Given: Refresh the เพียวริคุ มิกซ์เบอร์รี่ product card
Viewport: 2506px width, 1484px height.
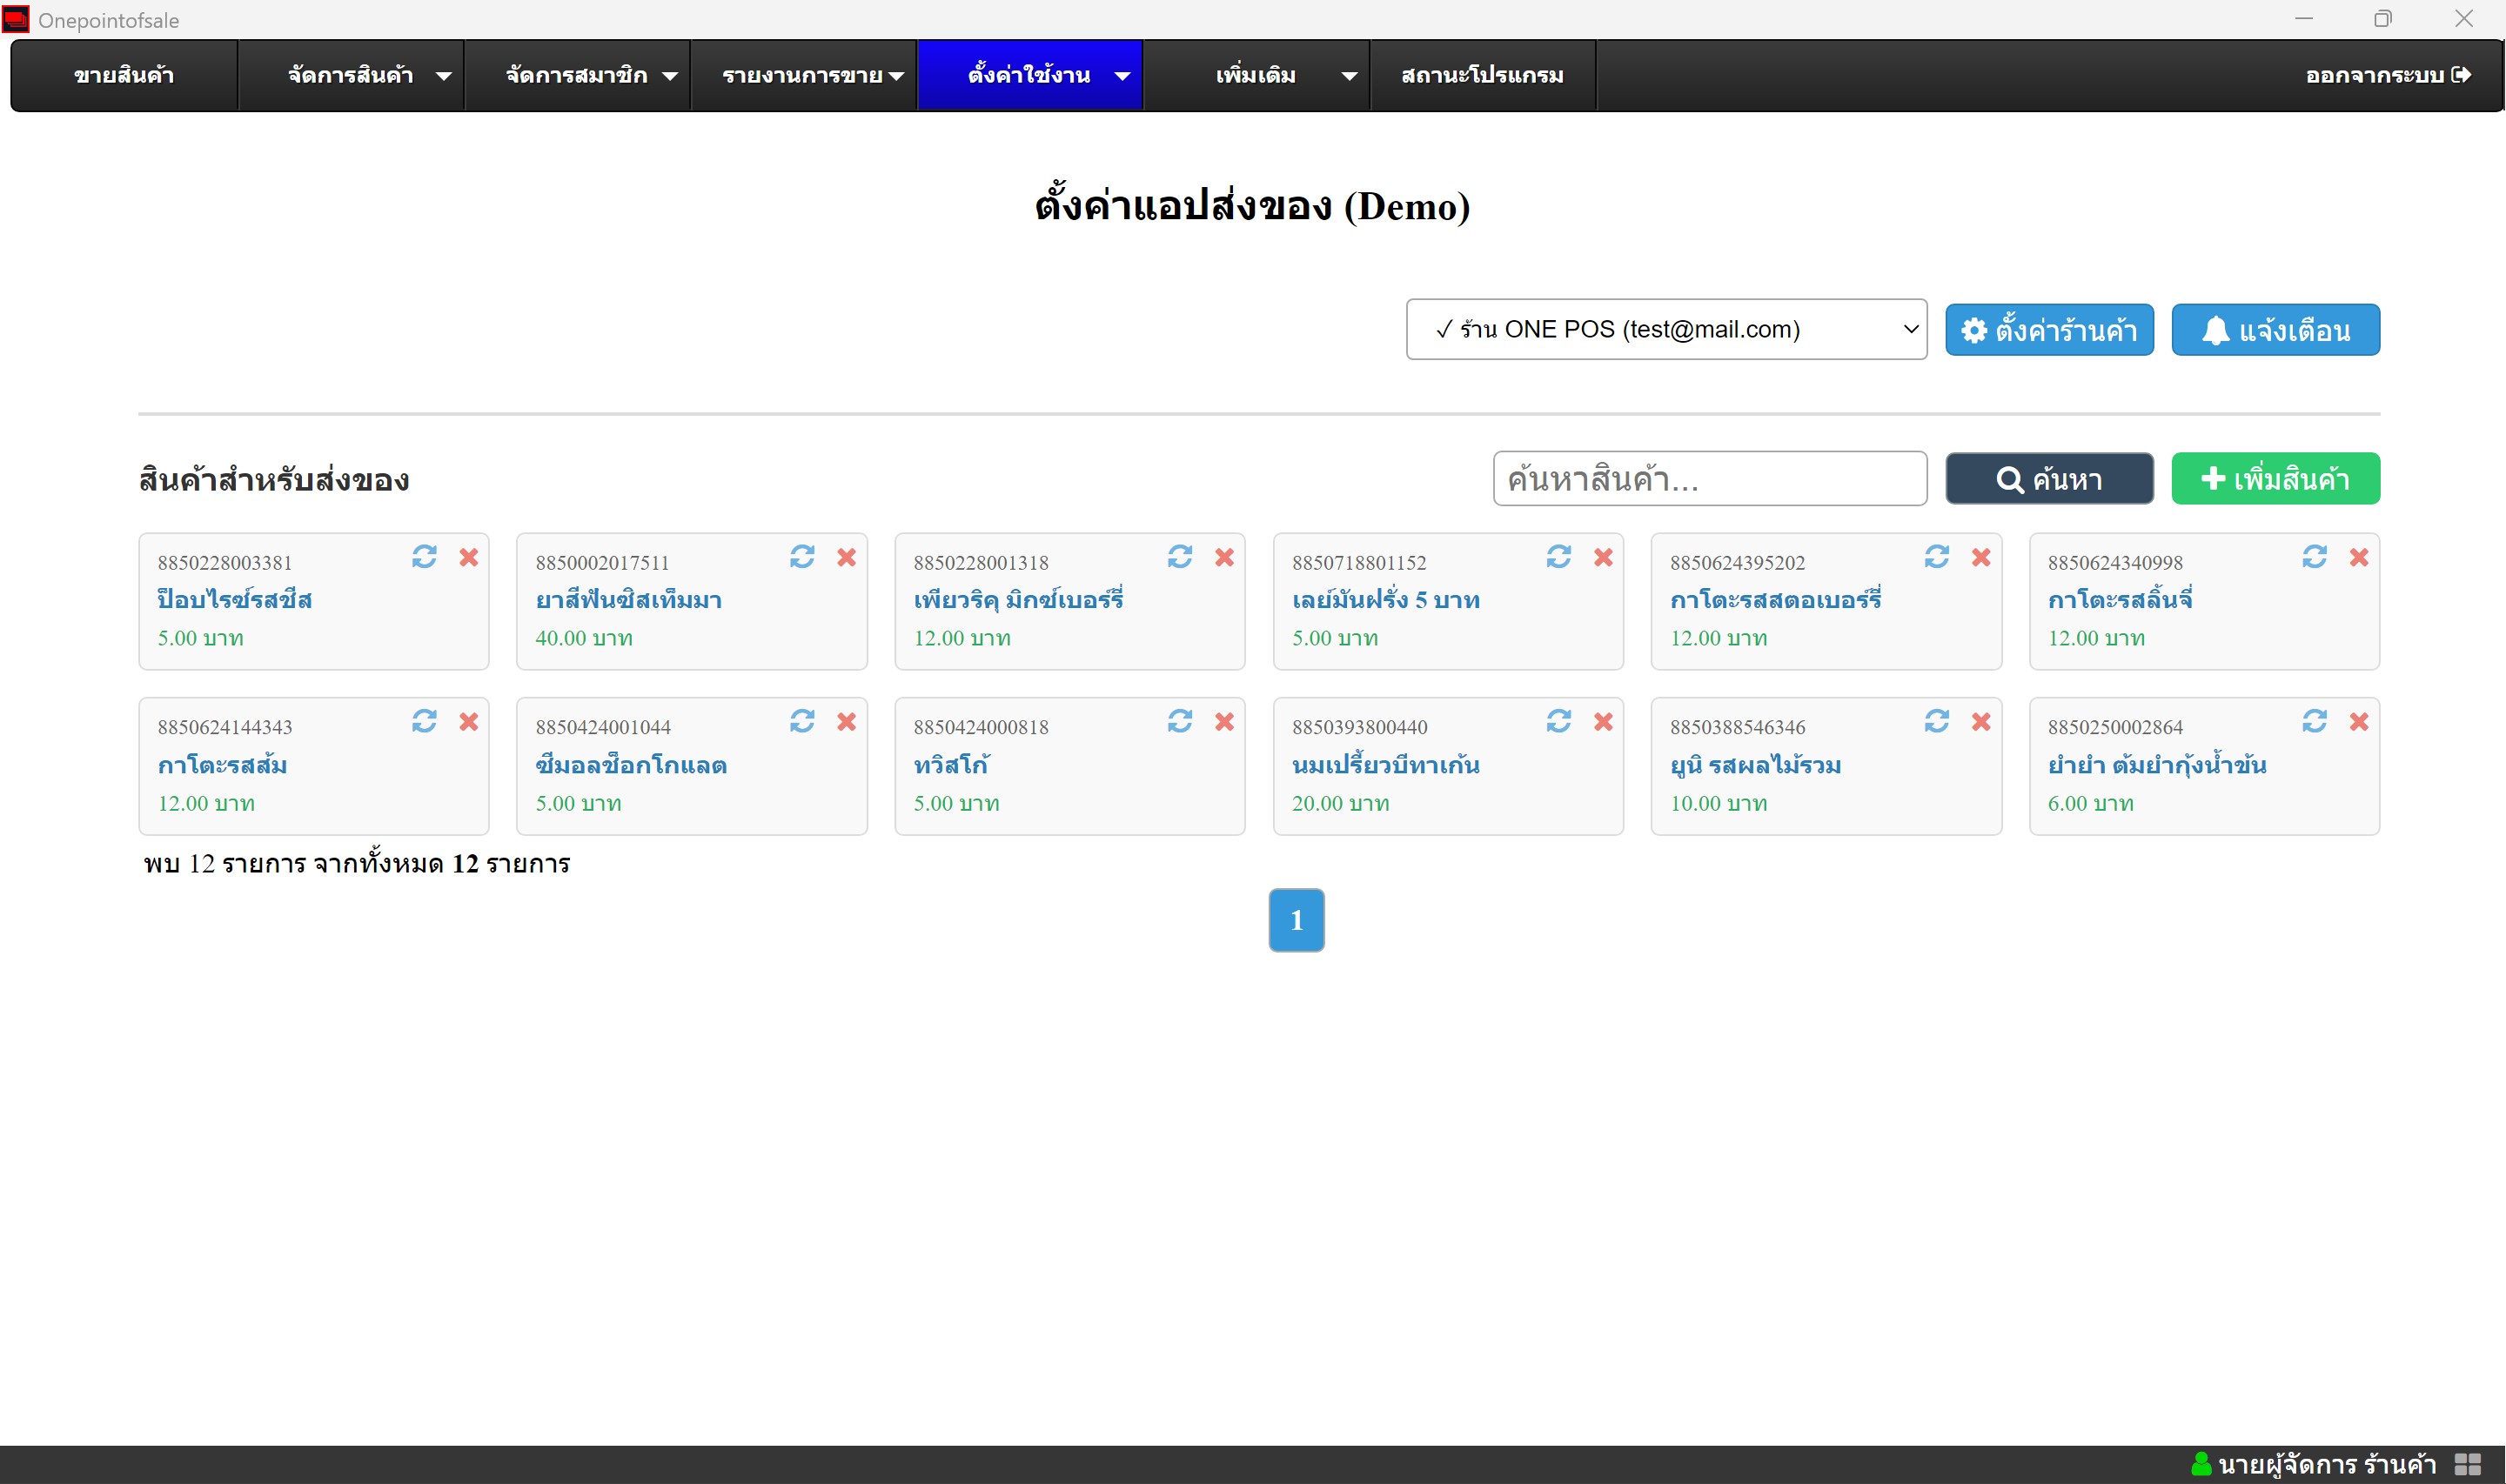Looking at the screenshot, I should 1180,557.
